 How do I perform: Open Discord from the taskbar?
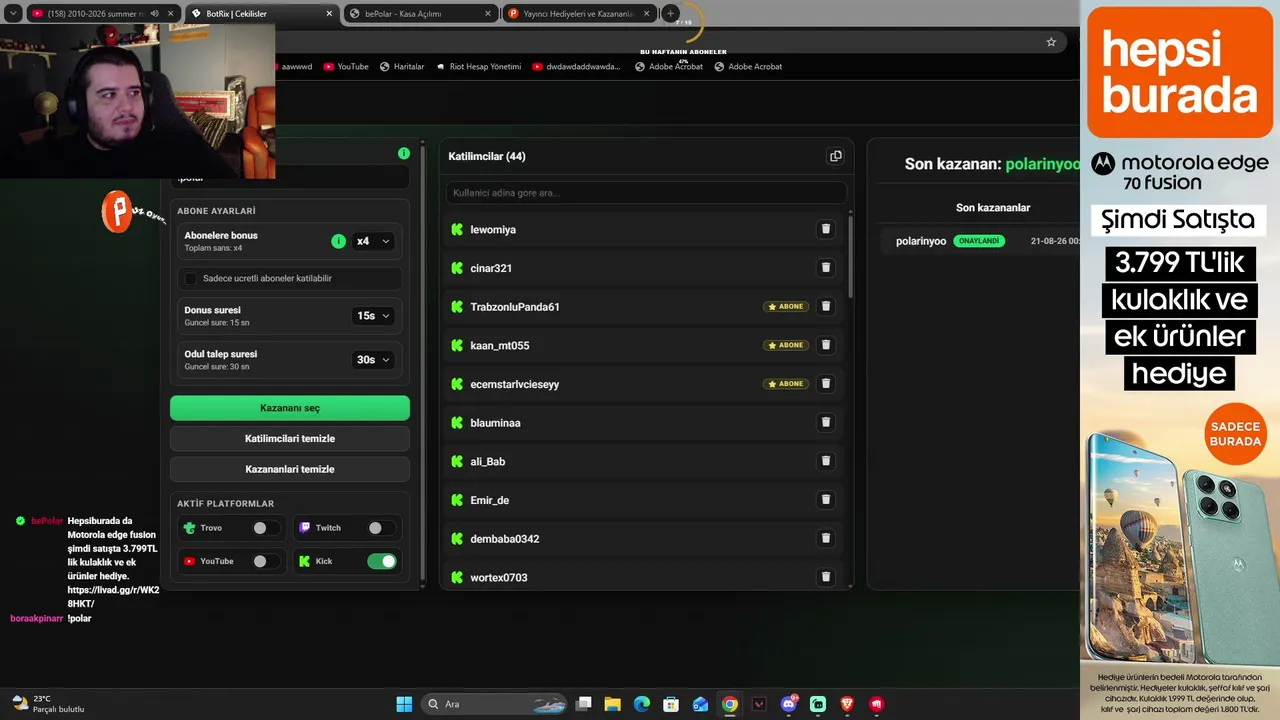pos(789,704)
